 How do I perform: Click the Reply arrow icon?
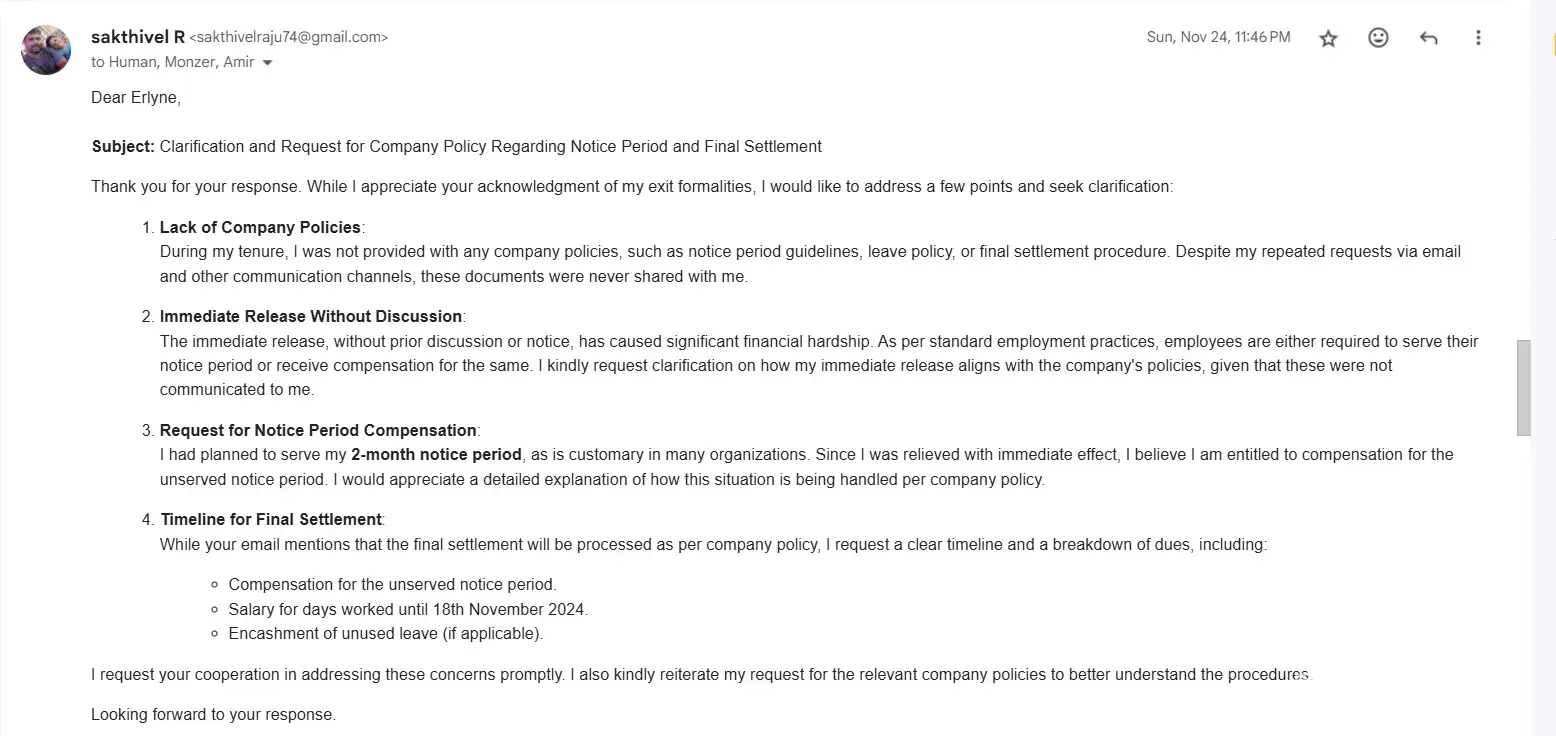click(1428, 38)
